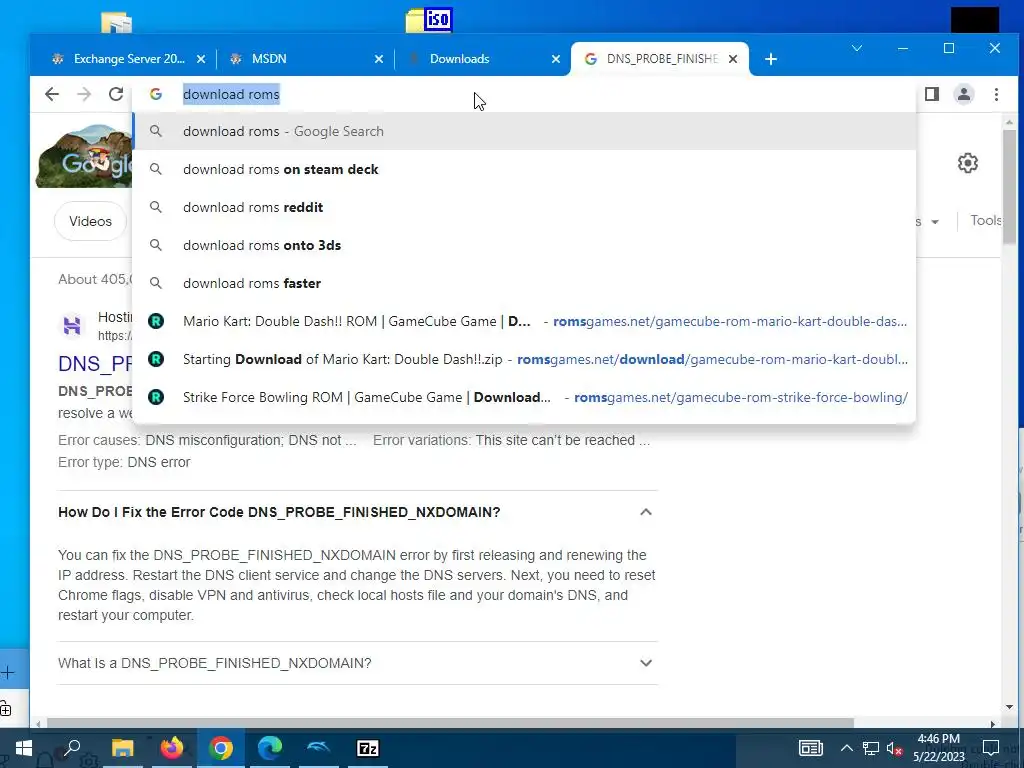Open the Chrome profile avatar
Viewport: 1024px width, 768px height.
coord(964,94)
